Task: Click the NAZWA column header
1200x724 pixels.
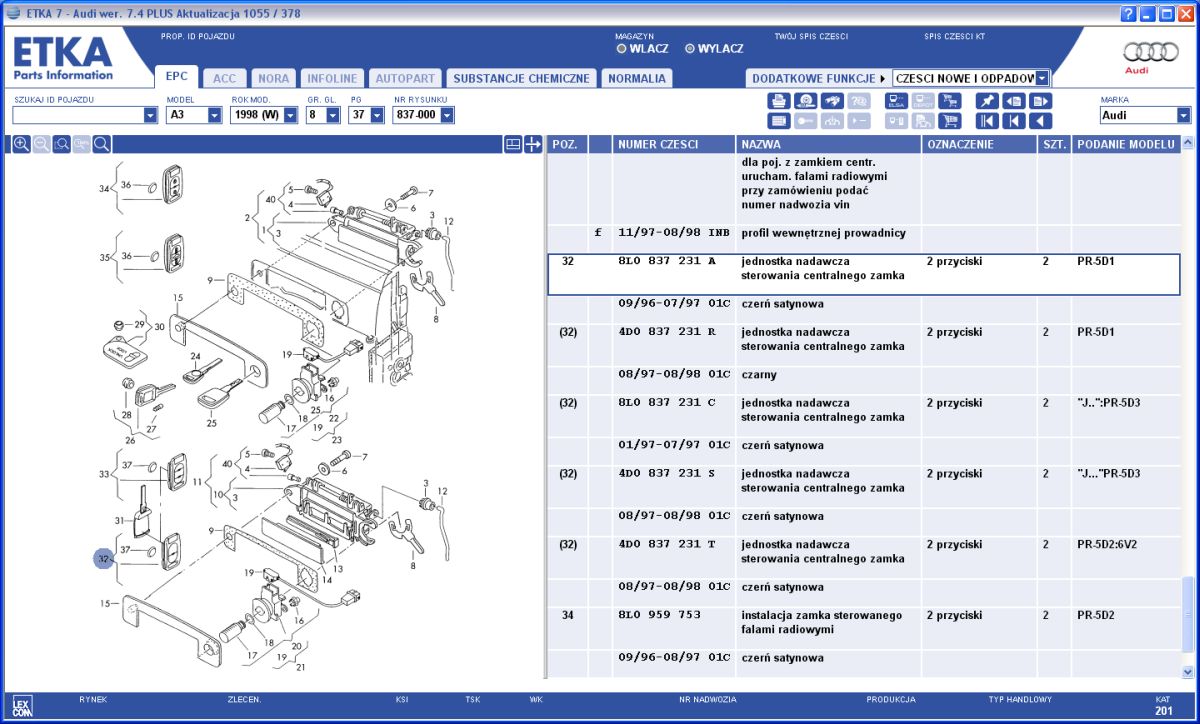Action: point(829,145)
